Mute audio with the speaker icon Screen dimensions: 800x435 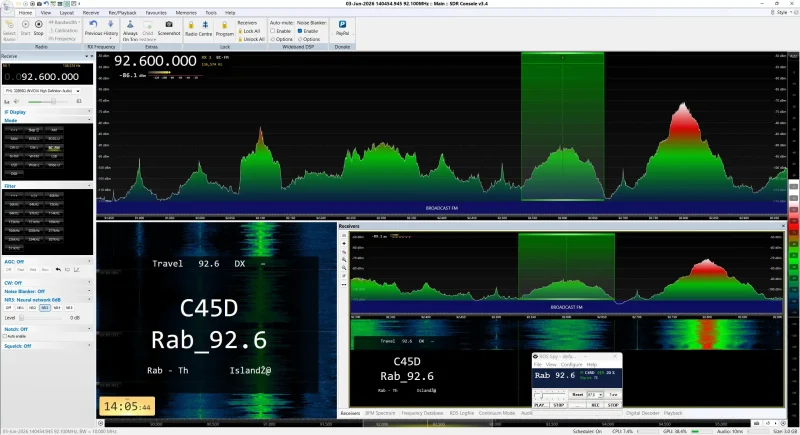[16, 101]
